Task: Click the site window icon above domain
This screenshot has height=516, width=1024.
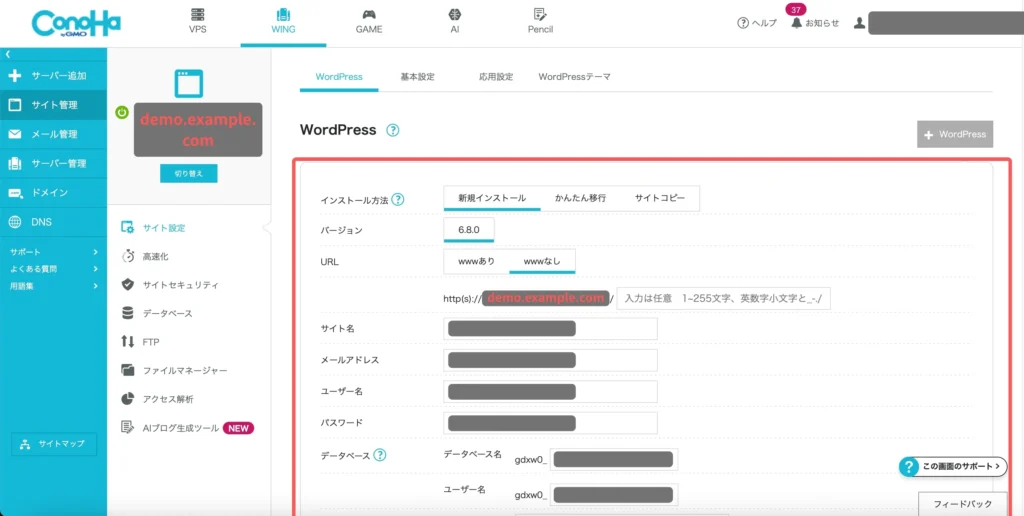Action: coord(189,83)
